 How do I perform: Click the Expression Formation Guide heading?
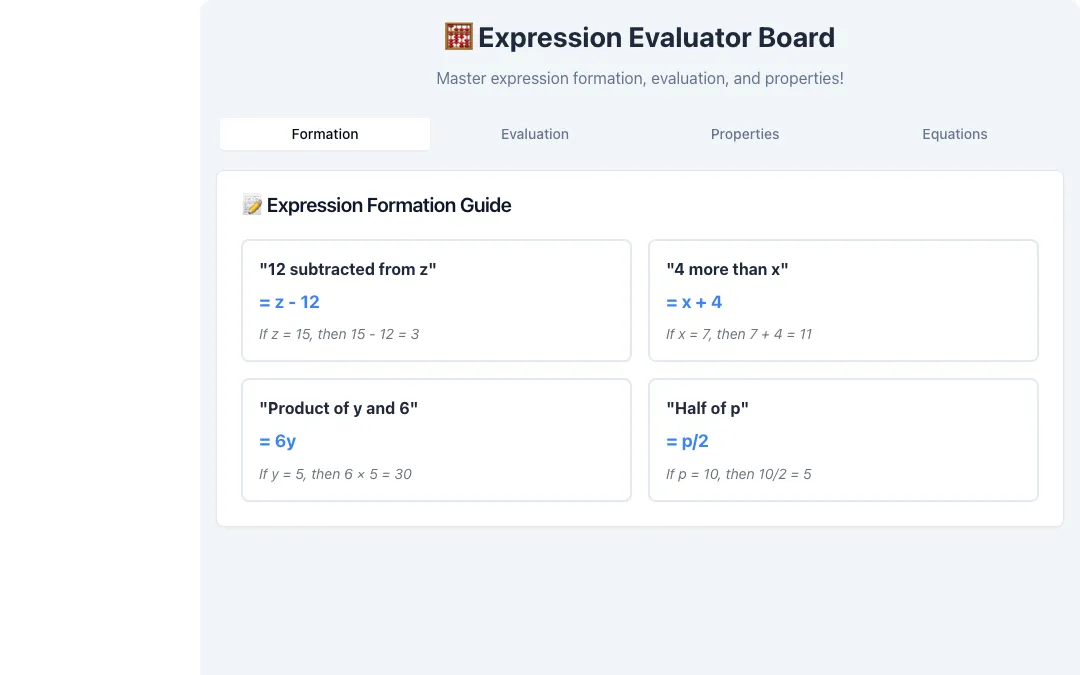389,205
